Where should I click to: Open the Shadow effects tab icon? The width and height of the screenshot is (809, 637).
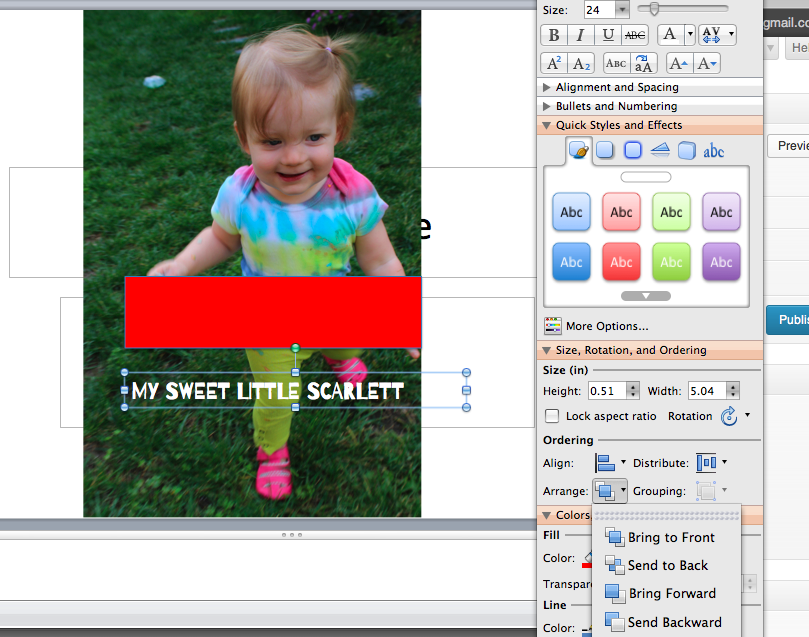point(605,151)
